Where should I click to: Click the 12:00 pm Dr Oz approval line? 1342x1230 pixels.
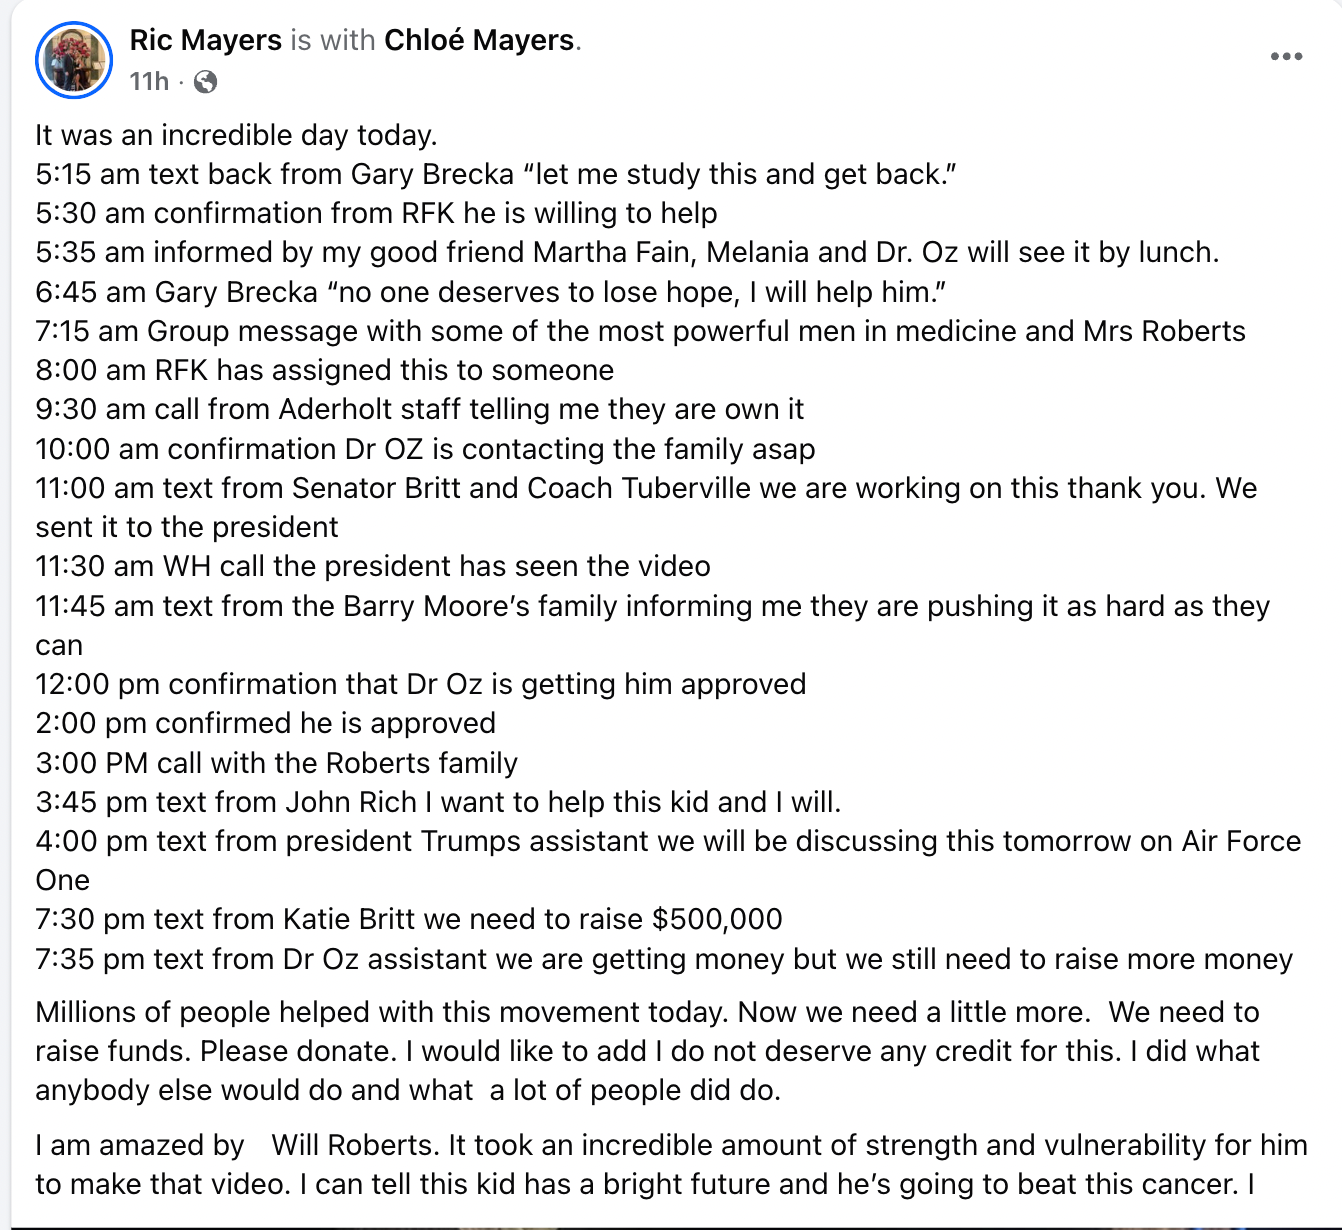pyautogui.click(x=420, y=684)
